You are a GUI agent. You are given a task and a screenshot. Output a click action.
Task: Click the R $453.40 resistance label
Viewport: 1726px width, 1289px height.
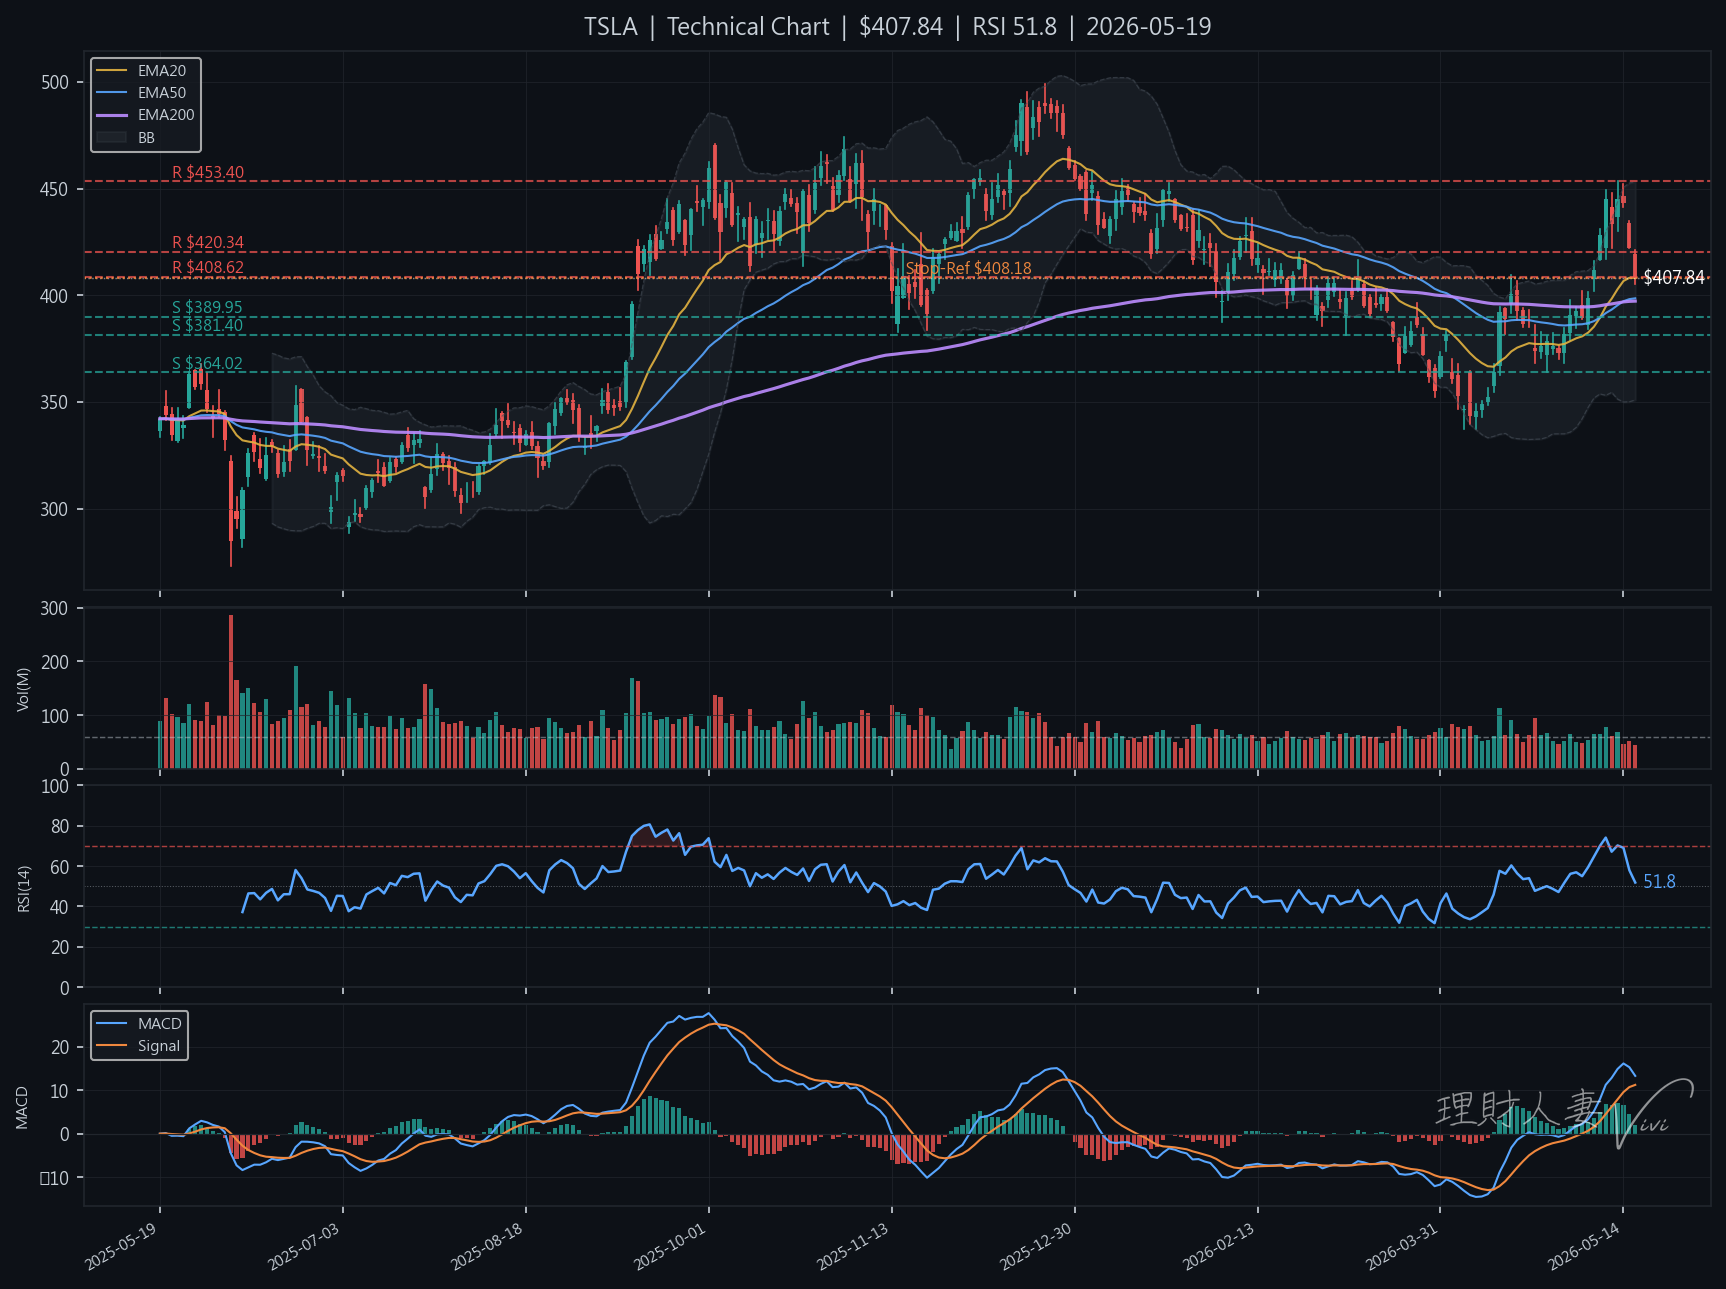tap(208, 173)
